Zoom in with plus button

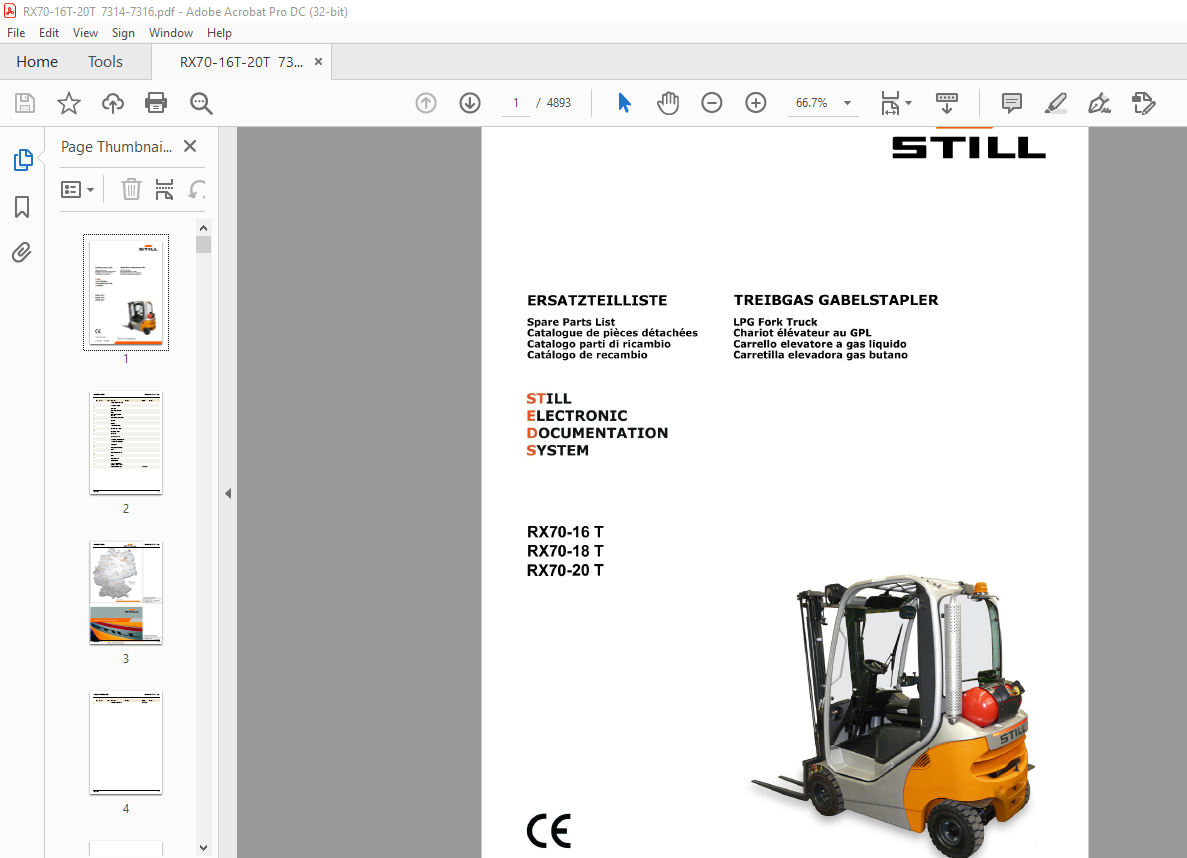click(x=756, y=103)
